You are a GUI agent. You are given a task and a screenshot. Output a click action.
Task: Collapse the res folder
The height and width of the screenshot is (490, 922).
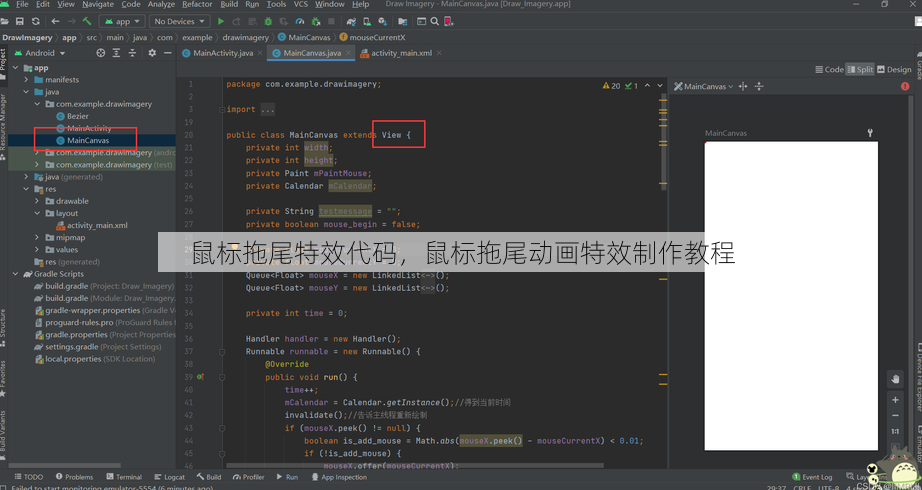pyautogui.click(x=26, y=189)
